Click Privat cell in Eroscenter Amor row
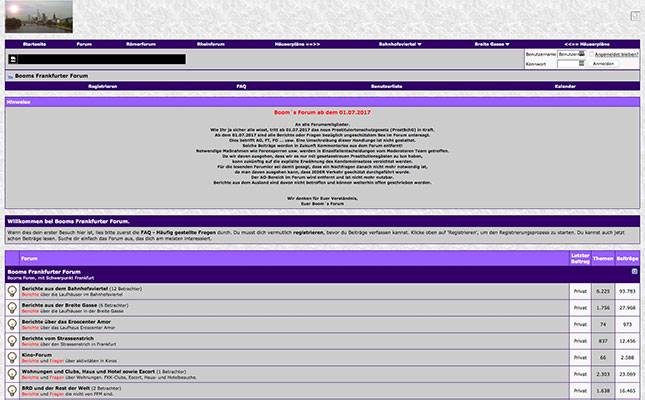 [580, 324]
